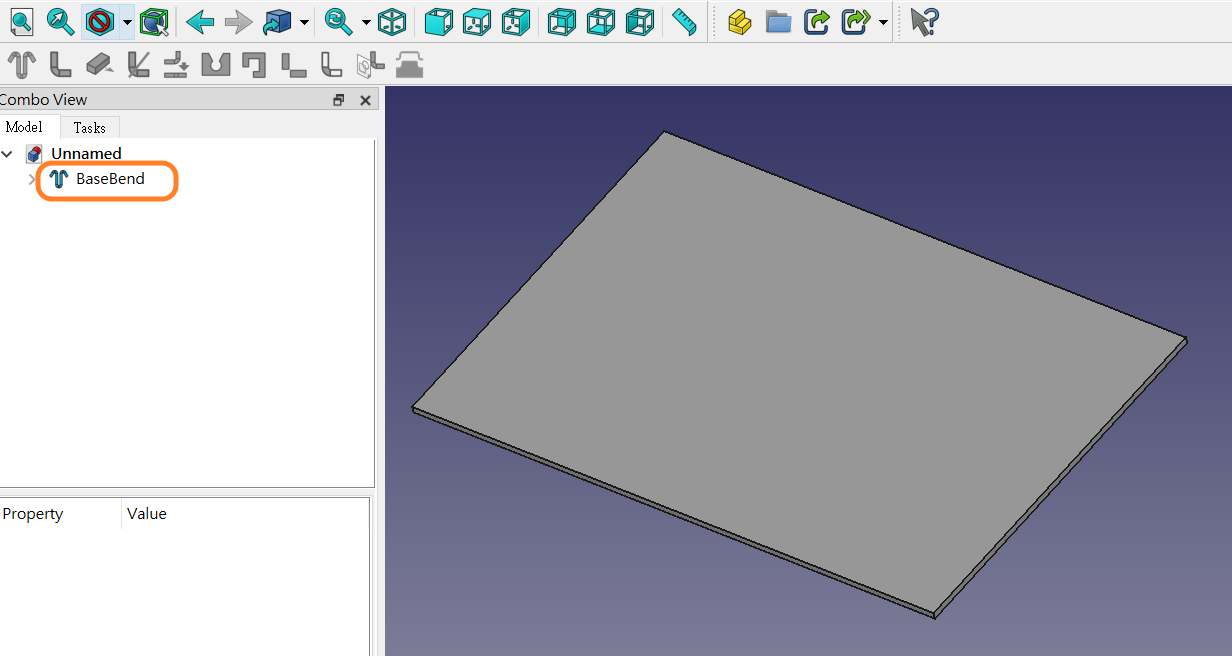Switch to the Top view cube

click(476, 21)
